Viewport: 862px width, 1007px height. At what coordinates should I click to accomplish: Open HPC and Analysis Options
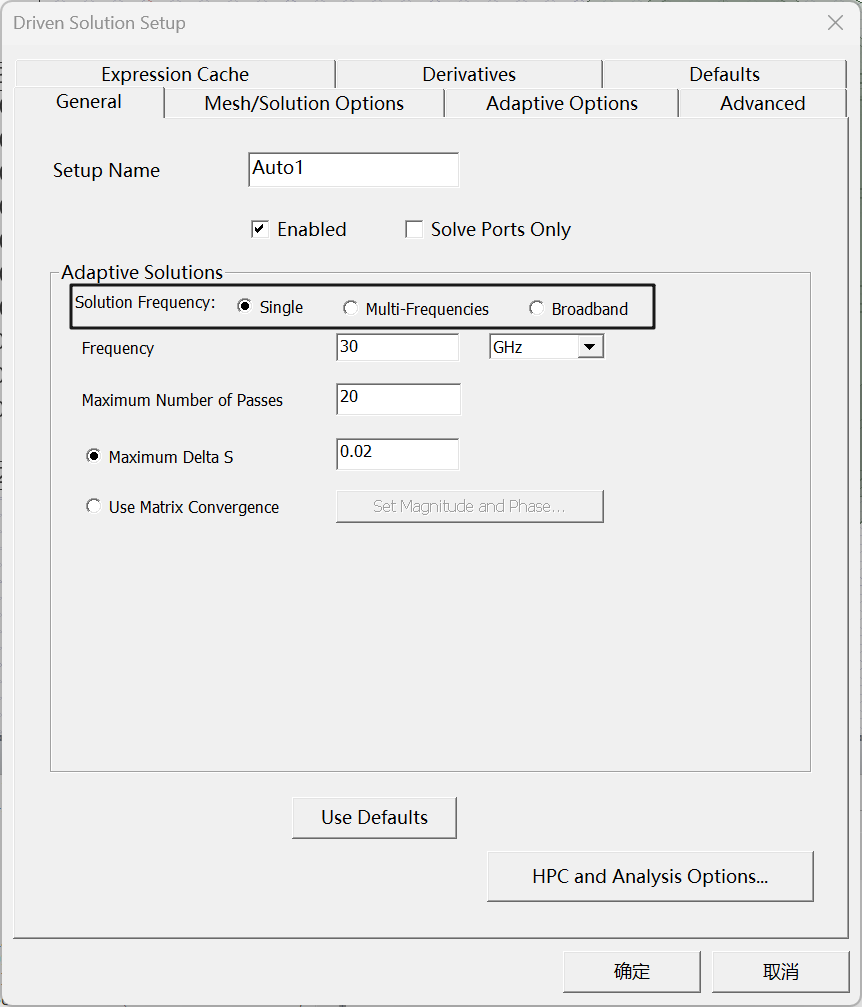(x=650, y=877)
